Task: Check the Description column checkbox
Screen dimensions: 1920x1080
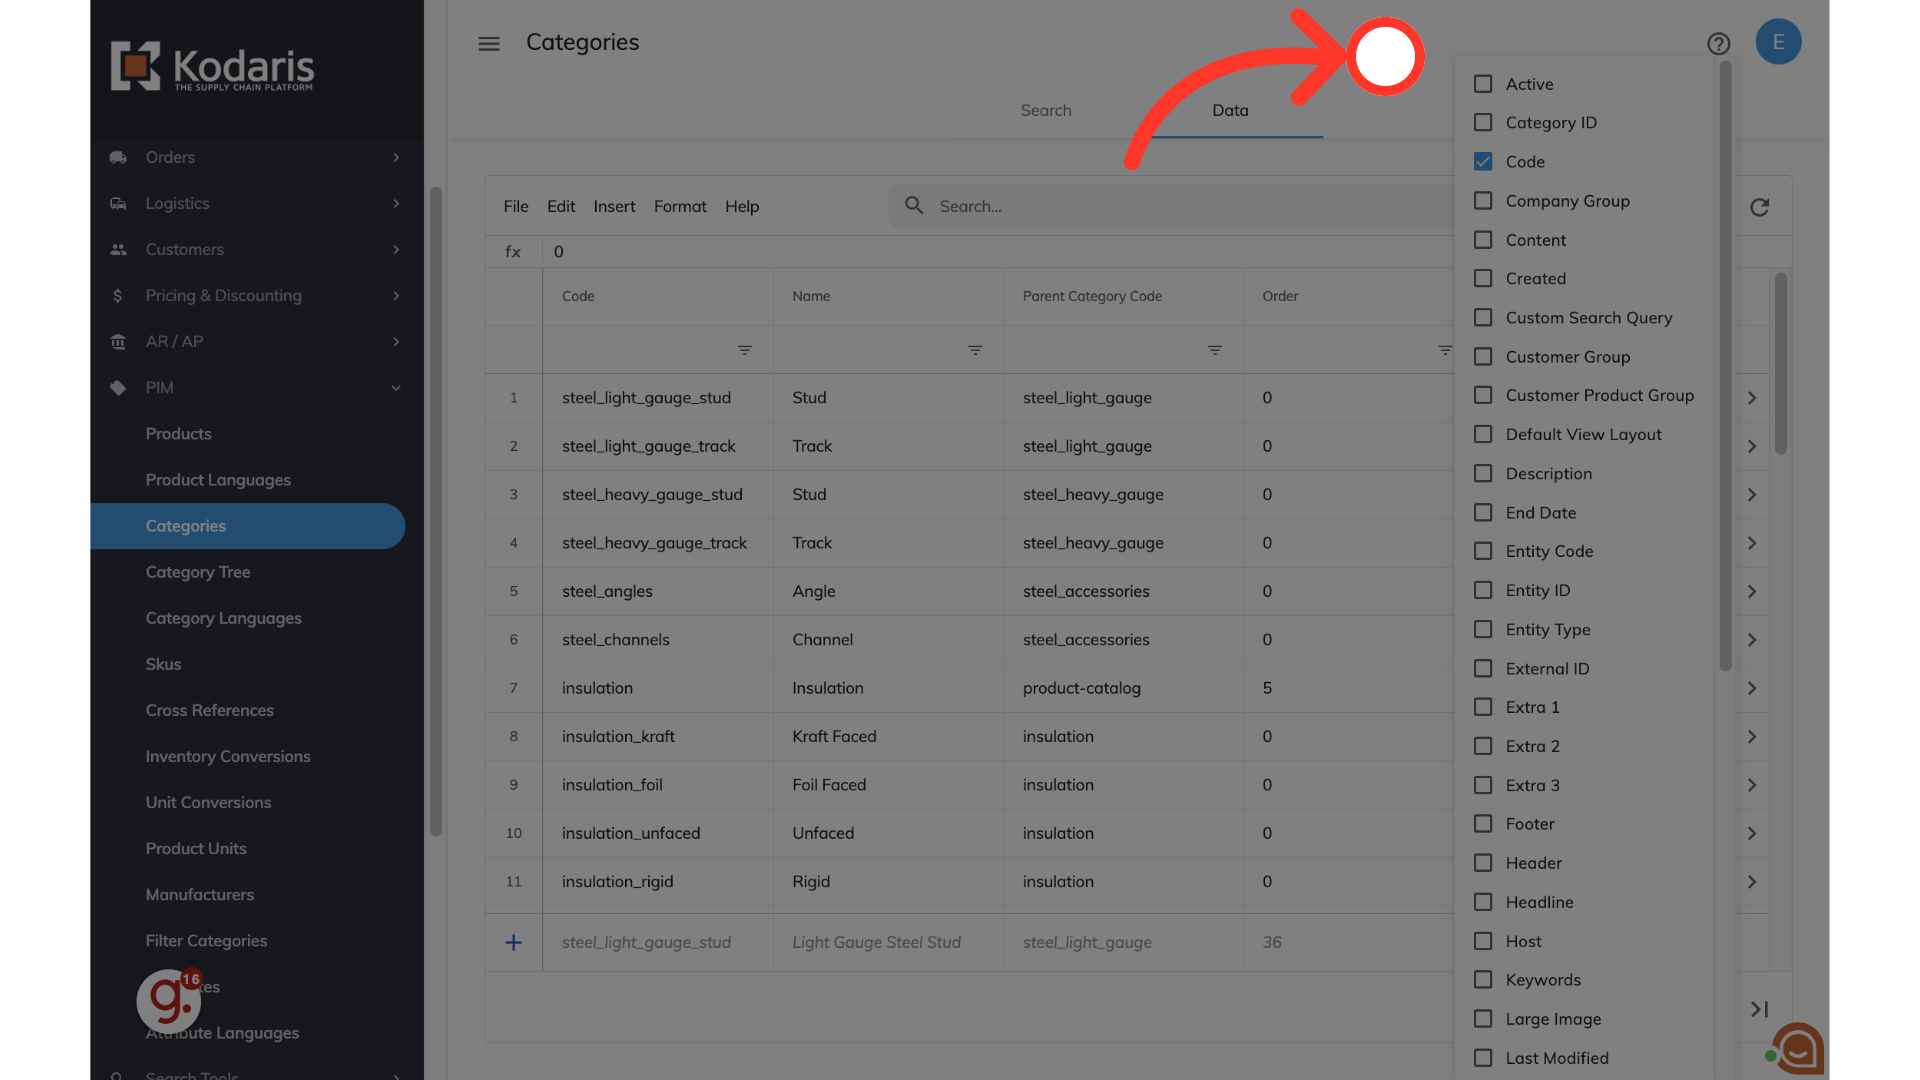Action: (1483, 473)
